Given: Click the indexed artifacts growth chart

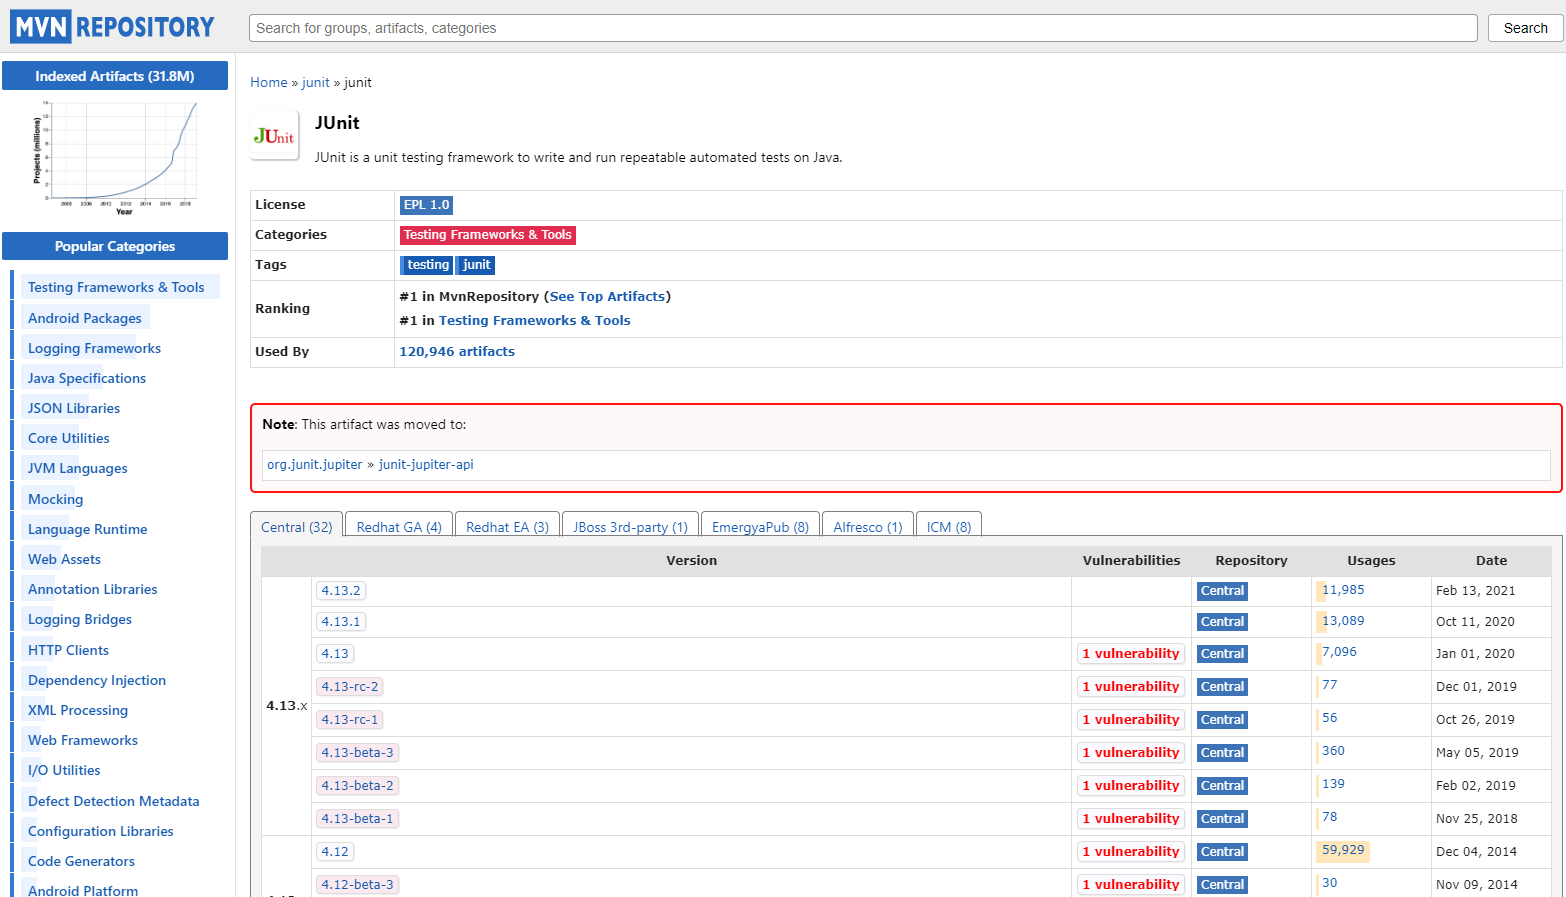Looking at the screenshot, I should pos(115,158).
